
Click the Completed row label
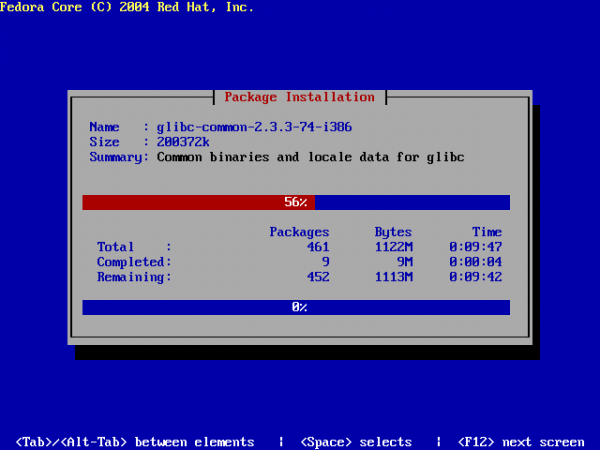point(134,262)
